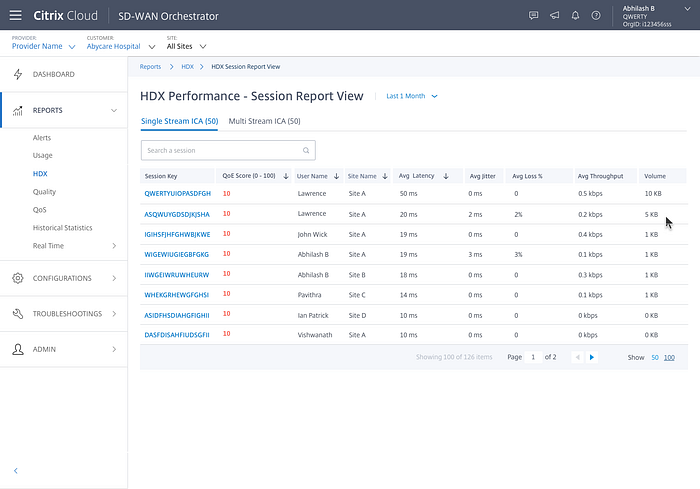This screenshot has width=700, height=489.
Task: Click the megaphone announcements icon
Action: pyautogui.click(x=554, y=15)
